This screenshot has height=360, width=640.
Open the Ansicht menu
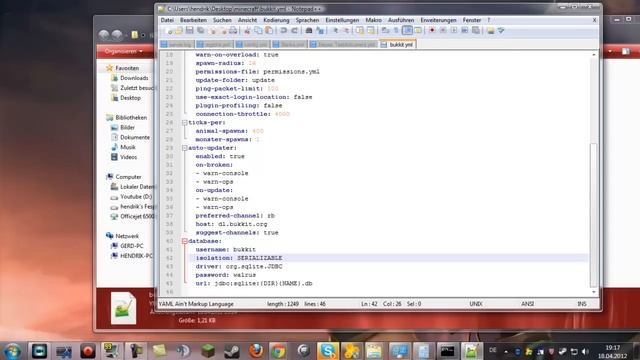click(x=247, y=20)
